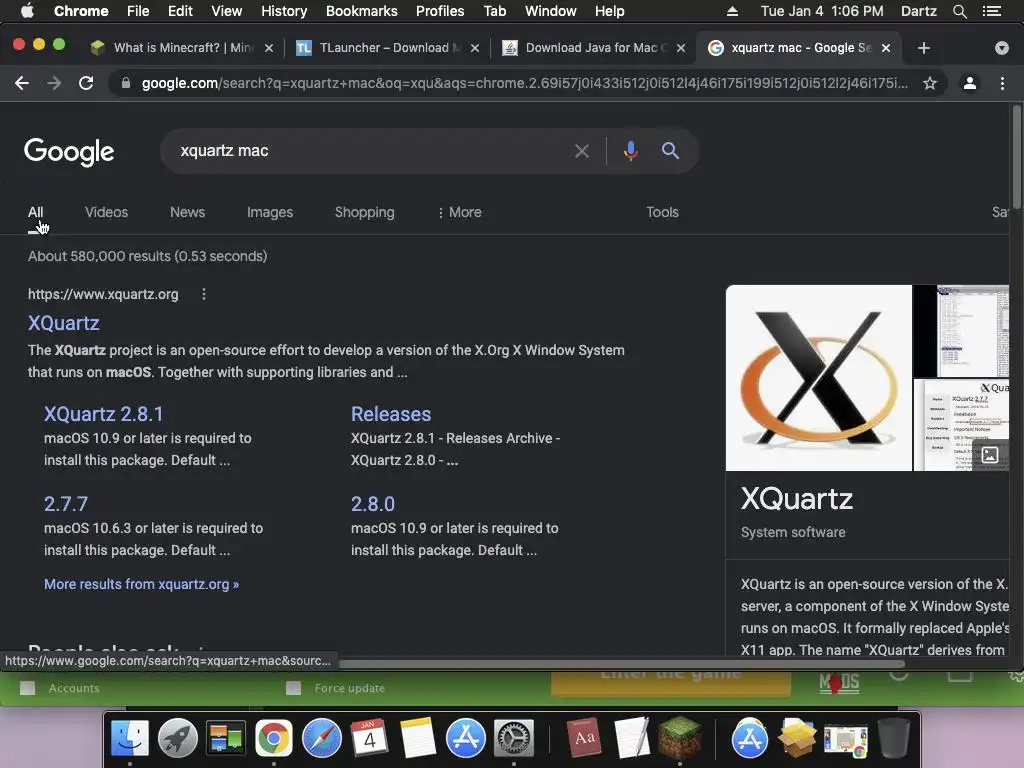The width and height of the screenshot is (1024, 768).
Task: Select the All results tab
Action: click(35, 212)
